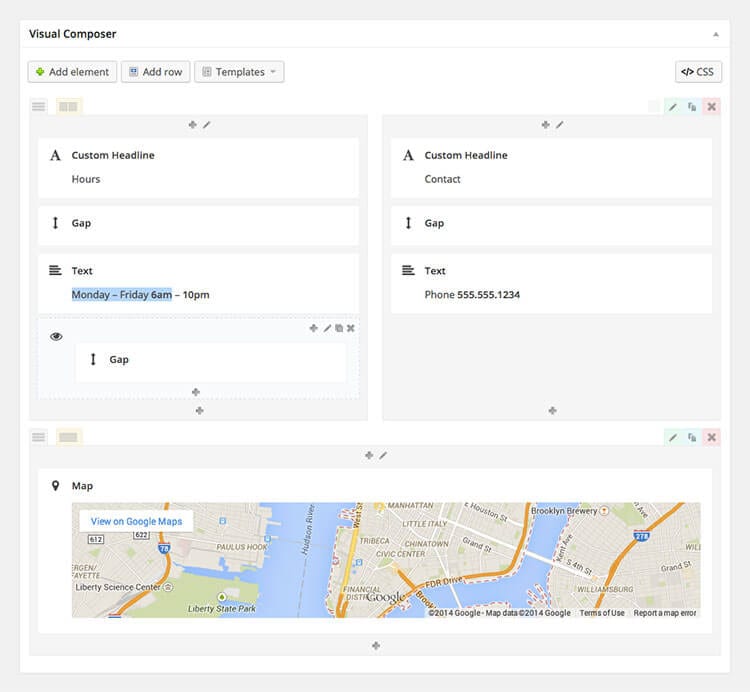Delete the first row using the red X
This screenshot has width=750, height=692.
click(712, 106)
